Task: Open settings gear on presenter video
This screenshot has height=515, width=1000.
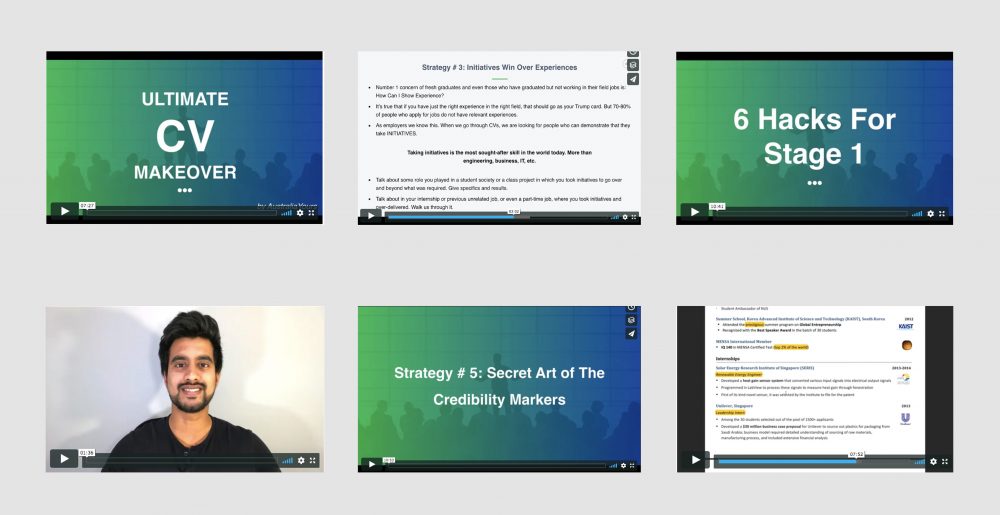Action: 301,460
